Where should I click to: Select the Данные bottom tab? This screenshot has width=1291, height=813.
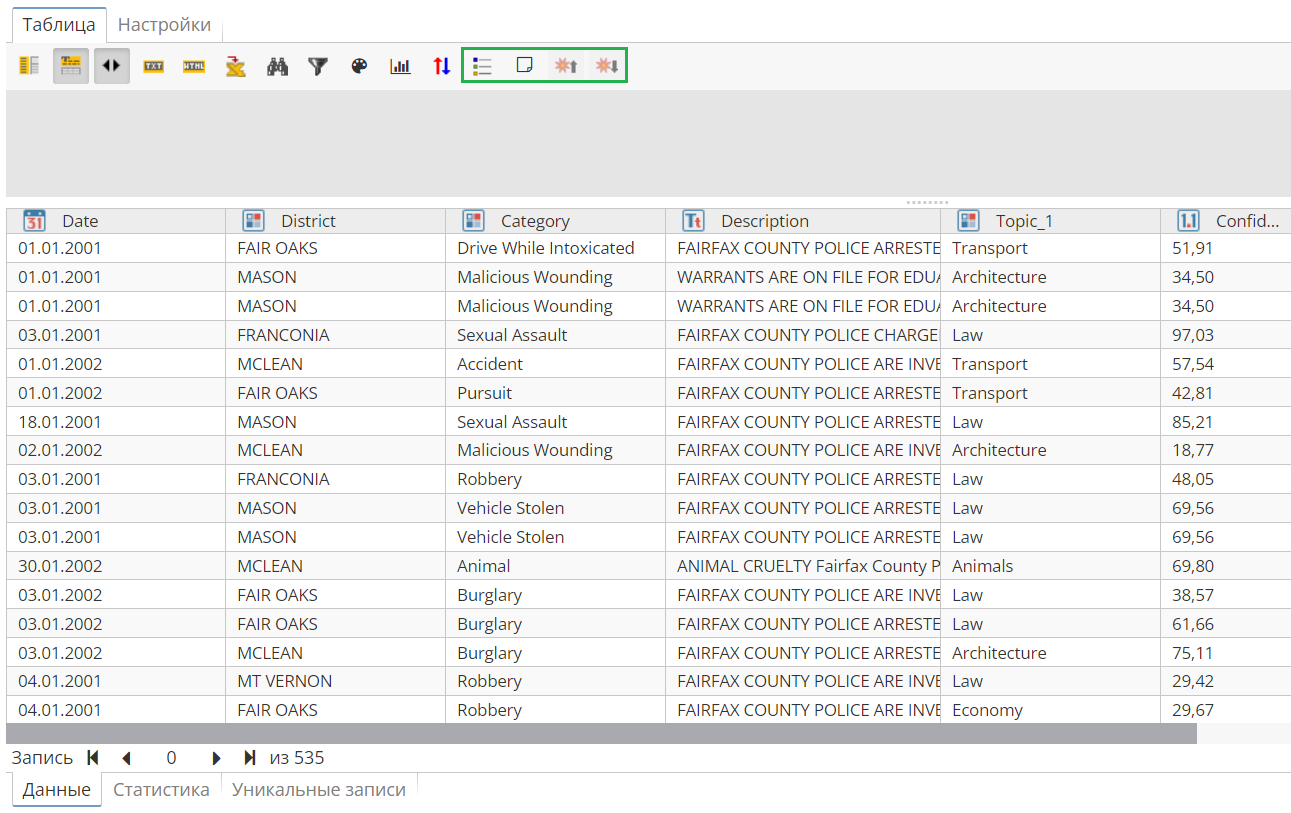57,789
